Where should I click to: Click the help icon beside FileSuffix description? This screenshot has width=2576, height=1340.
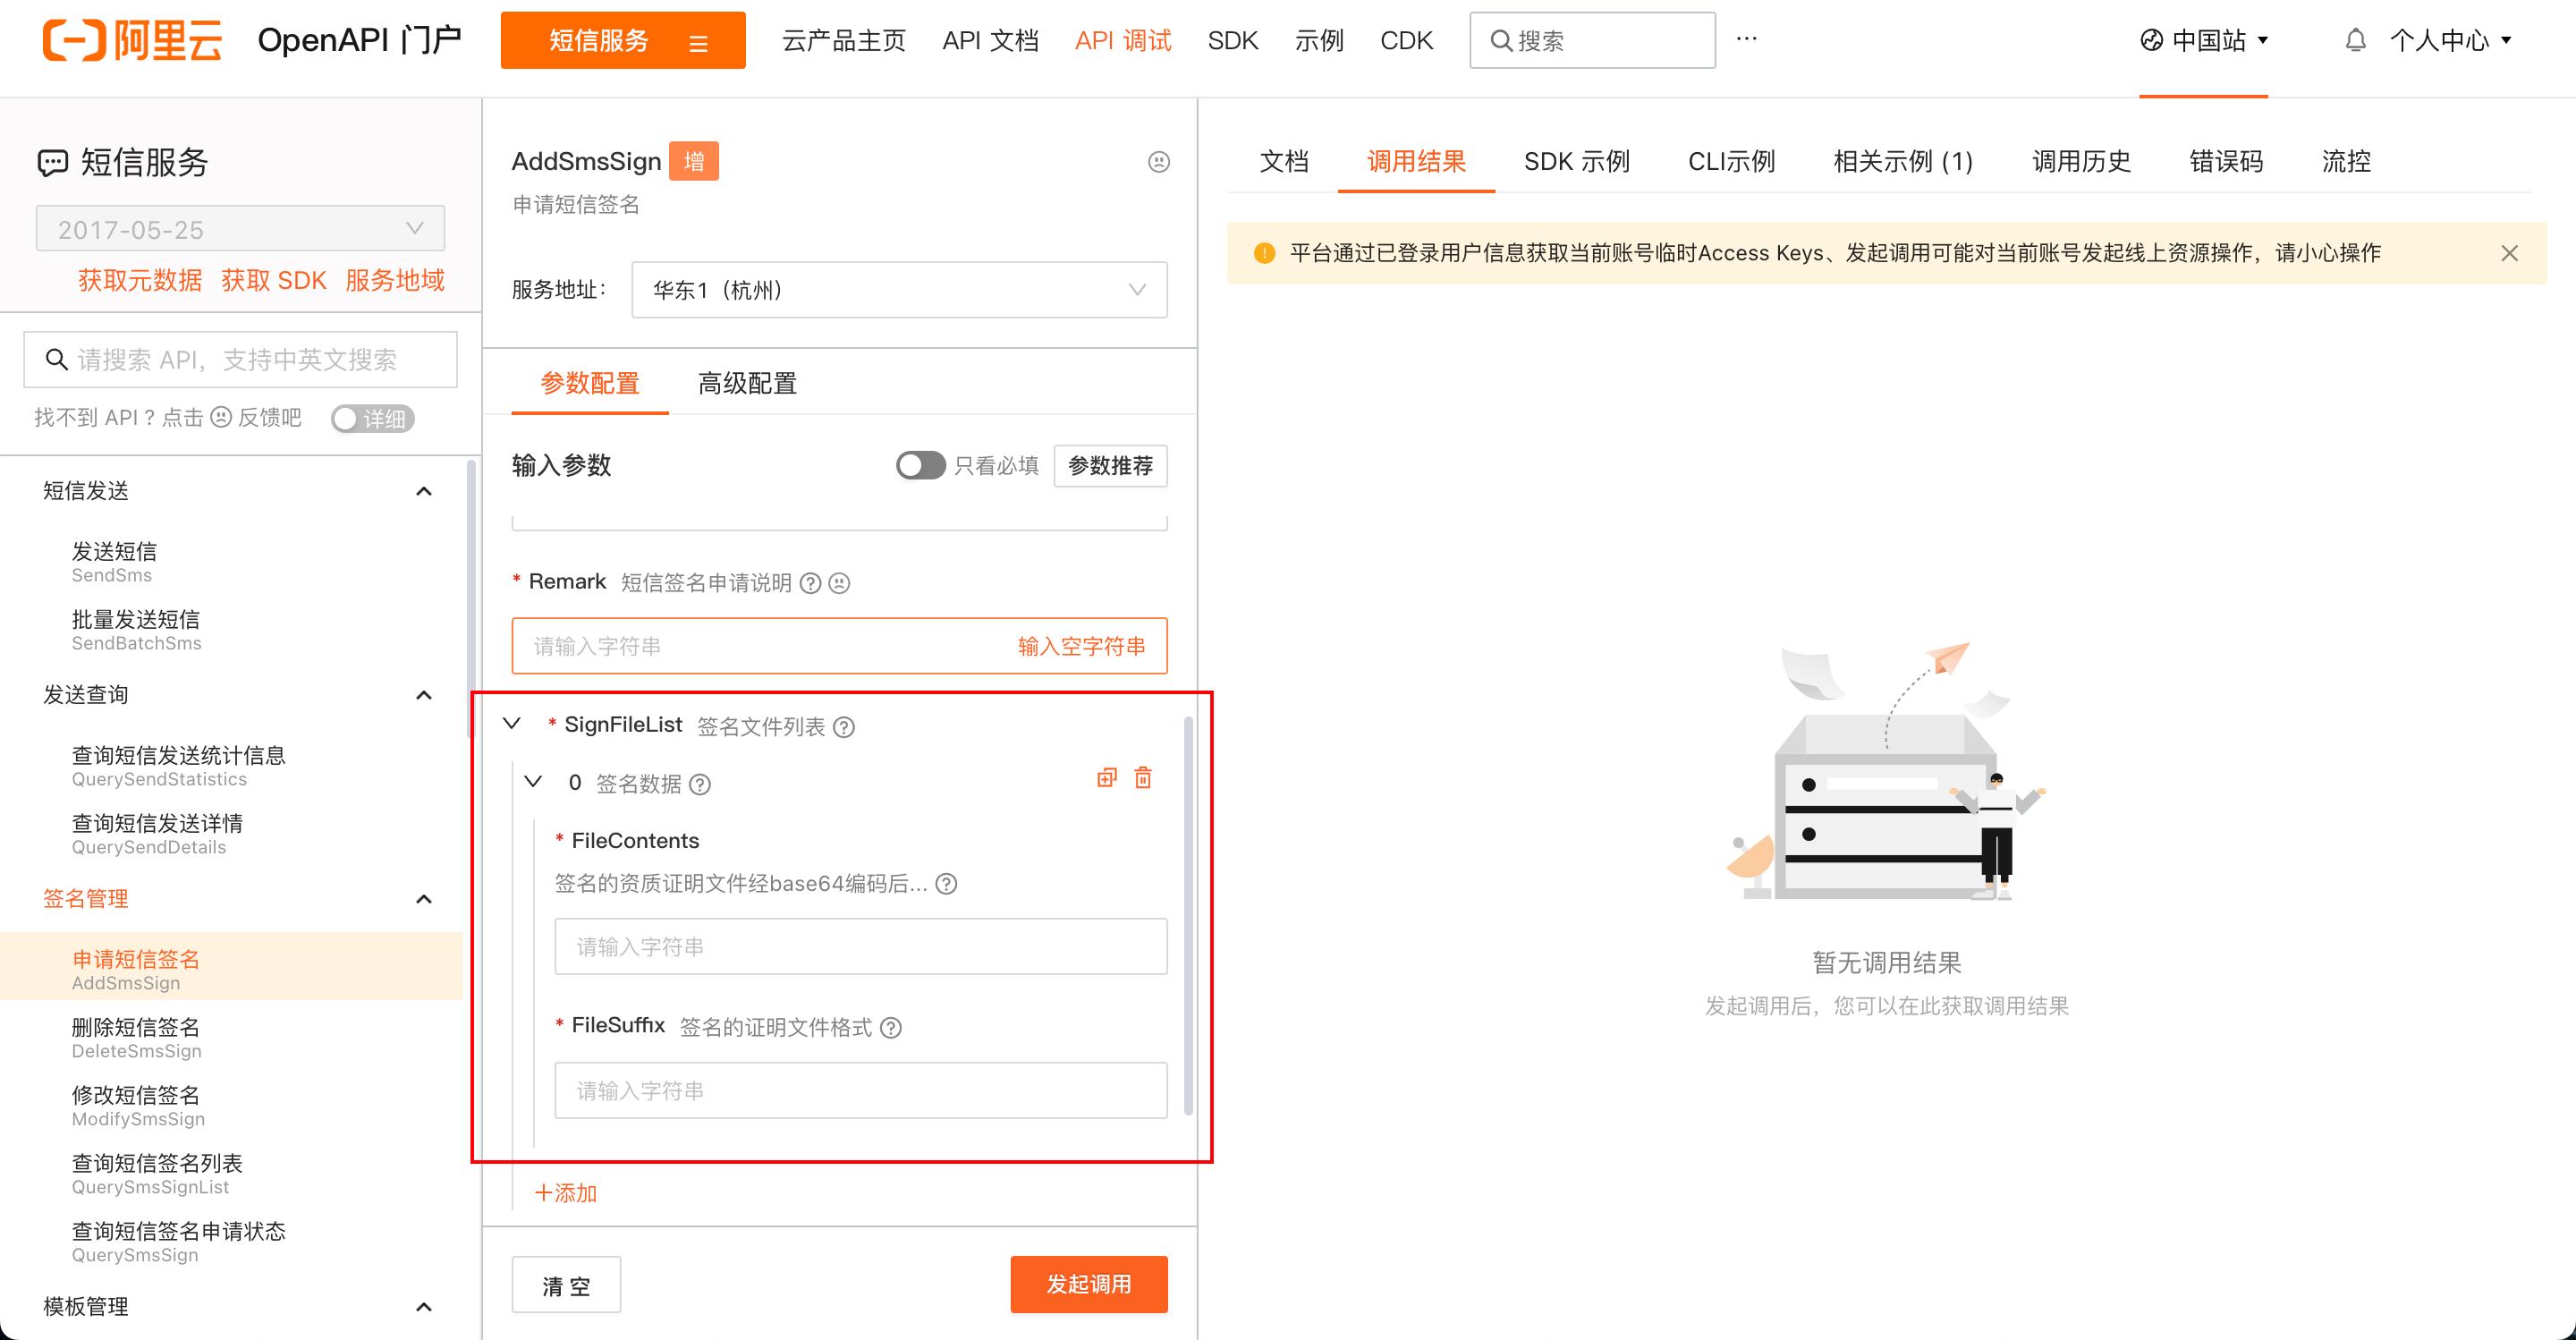[x=890, y=1028]
